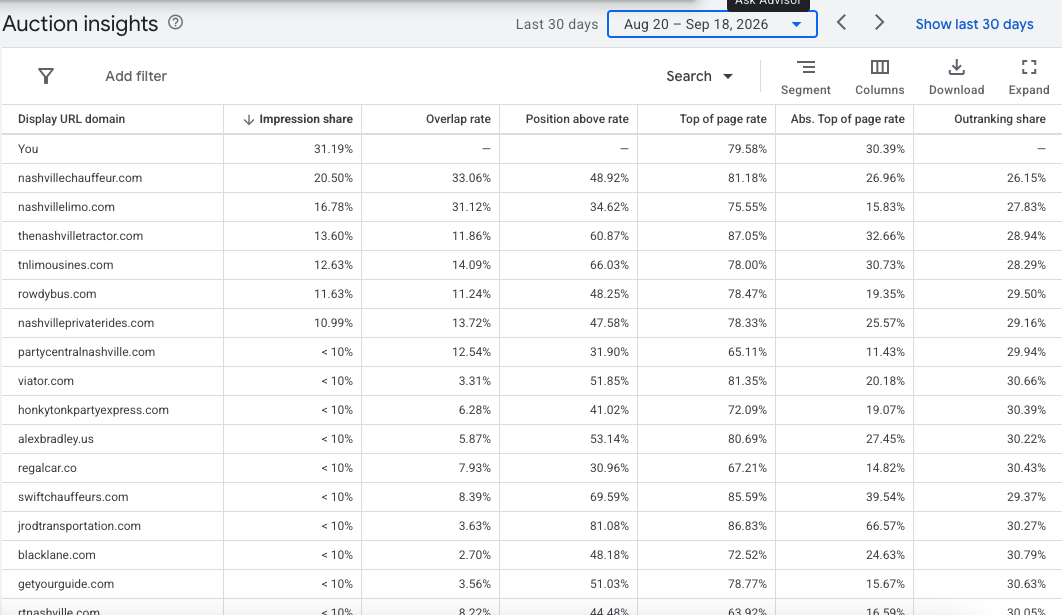Click regalcar.co abs. top rate 14.82%
The image size is (1062, 615).
885,468
